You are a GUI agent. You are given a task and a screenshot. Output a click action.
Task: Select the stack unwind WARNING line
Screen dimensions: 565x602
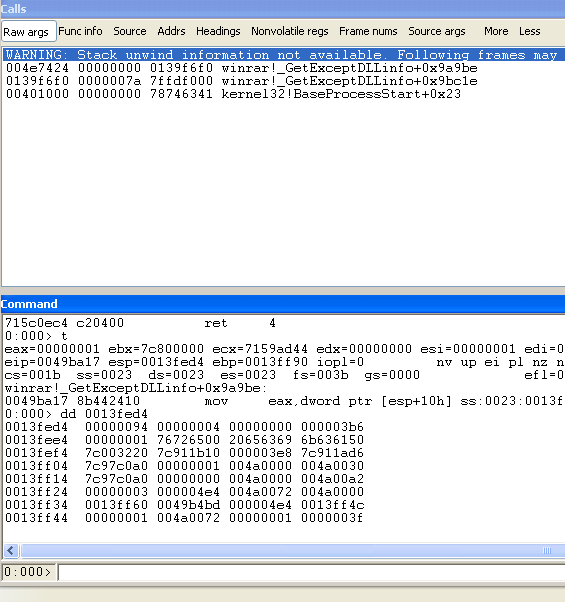pos(284,55)
